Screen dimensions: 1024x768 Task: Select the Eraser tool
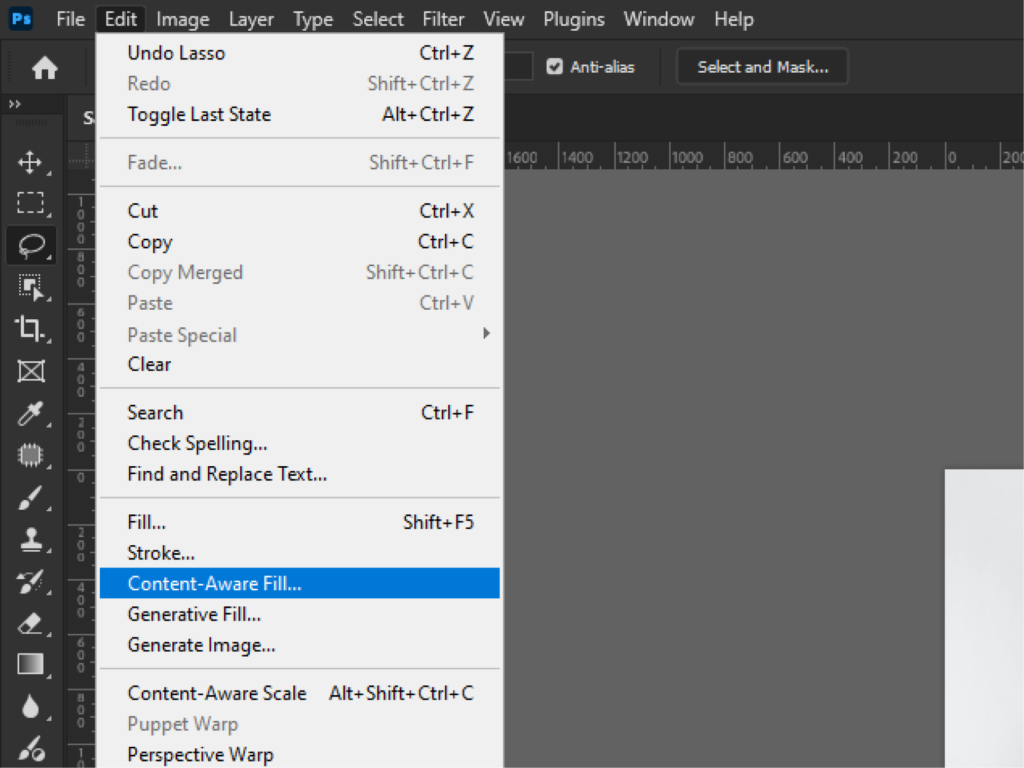(31, 624)
